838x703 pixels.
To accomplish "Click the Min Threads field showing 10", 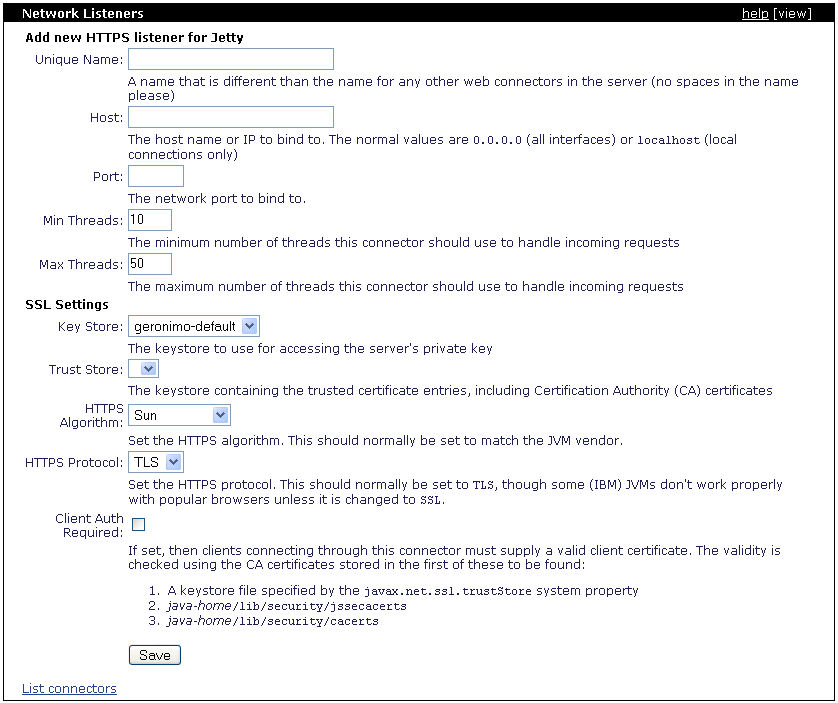I will coord(150,220).
